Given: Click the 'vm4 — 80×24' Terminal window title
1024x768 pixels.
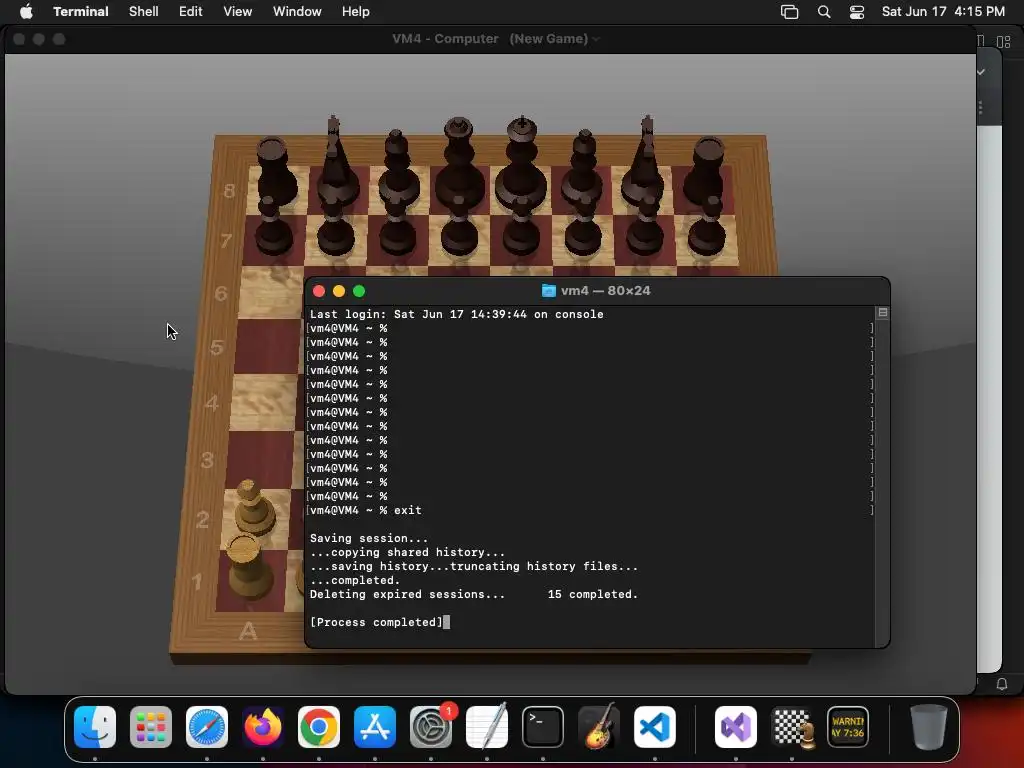Looking at the screenshot, I should pyautogui.click(x=605, y=291).
